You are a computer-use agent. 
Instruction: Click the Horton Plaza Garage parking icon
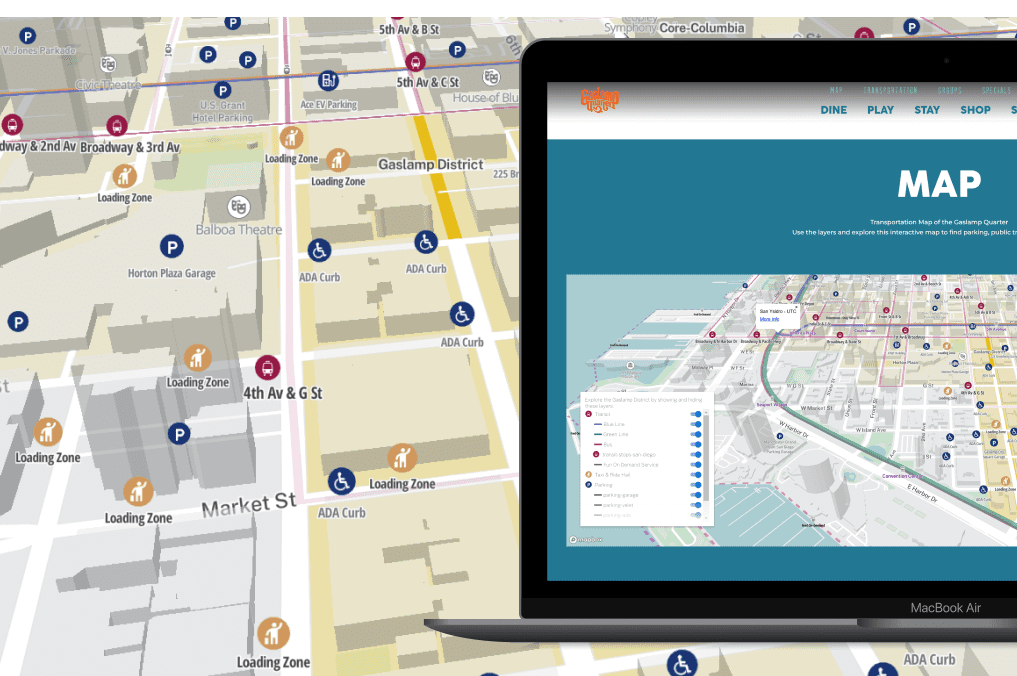(172, 247)
